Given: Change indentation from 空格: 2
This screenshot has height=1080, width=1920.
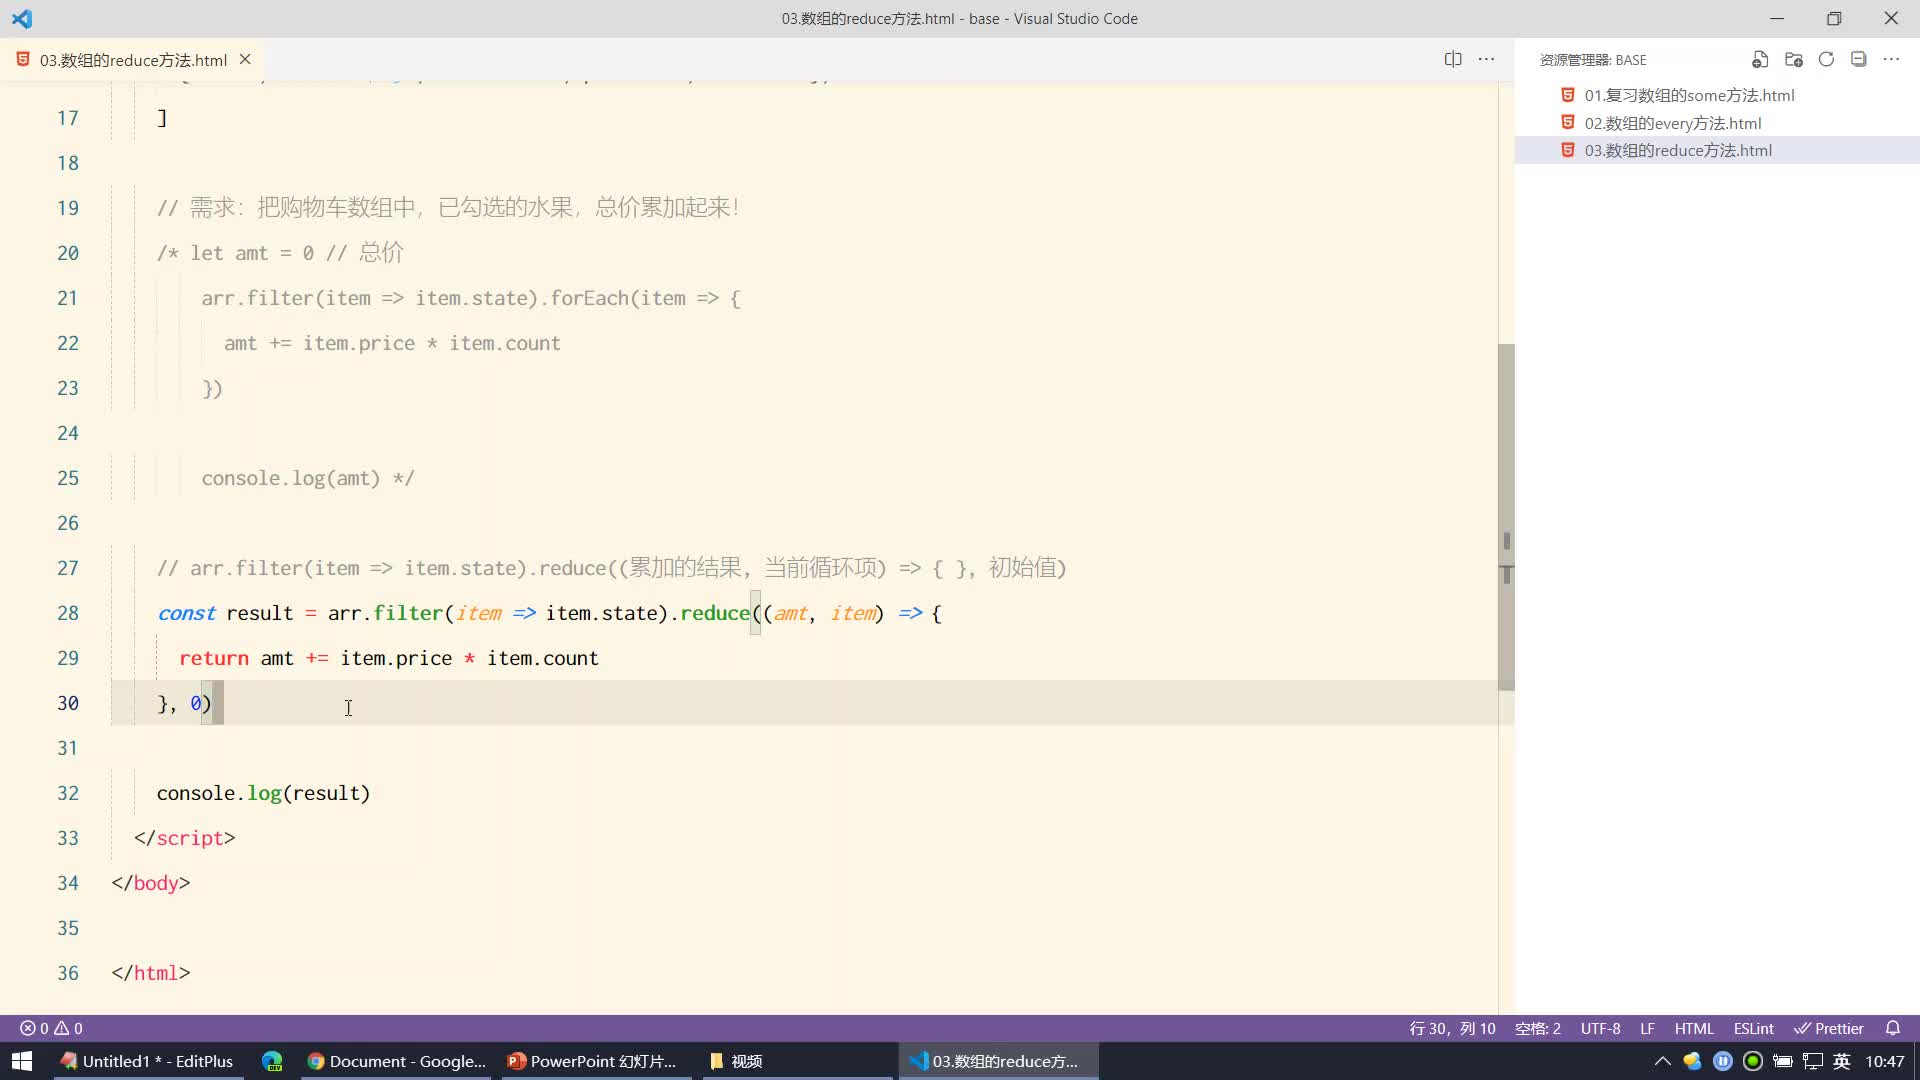Looking at the screenshot, I should click(x=1537, y=1028).
